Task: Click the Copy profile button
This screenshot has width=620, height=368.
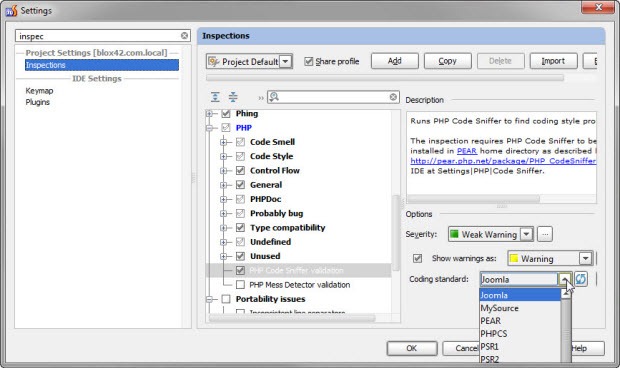Action: tap(448, 61)
